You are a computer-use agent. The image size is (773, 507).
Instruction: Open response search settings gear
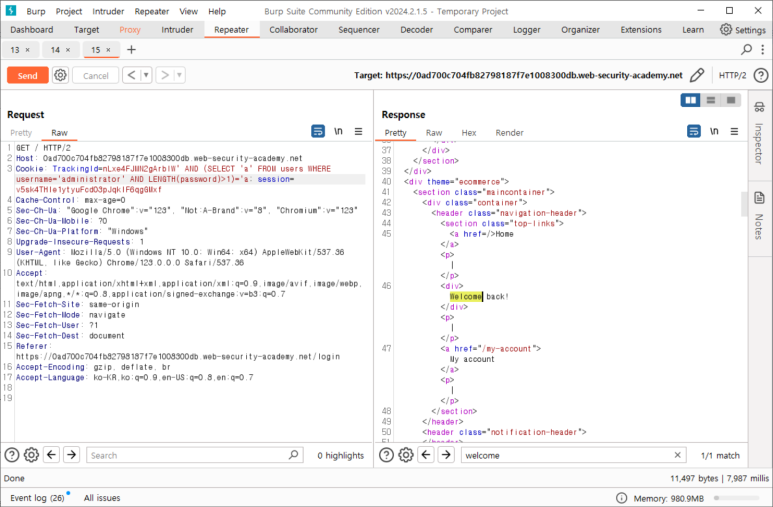(406, 455)
